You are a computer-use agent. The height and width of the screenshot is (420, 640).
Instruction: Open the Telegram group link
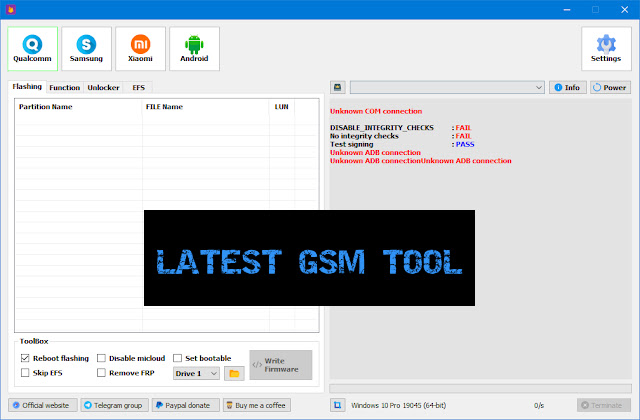(115, 405)
